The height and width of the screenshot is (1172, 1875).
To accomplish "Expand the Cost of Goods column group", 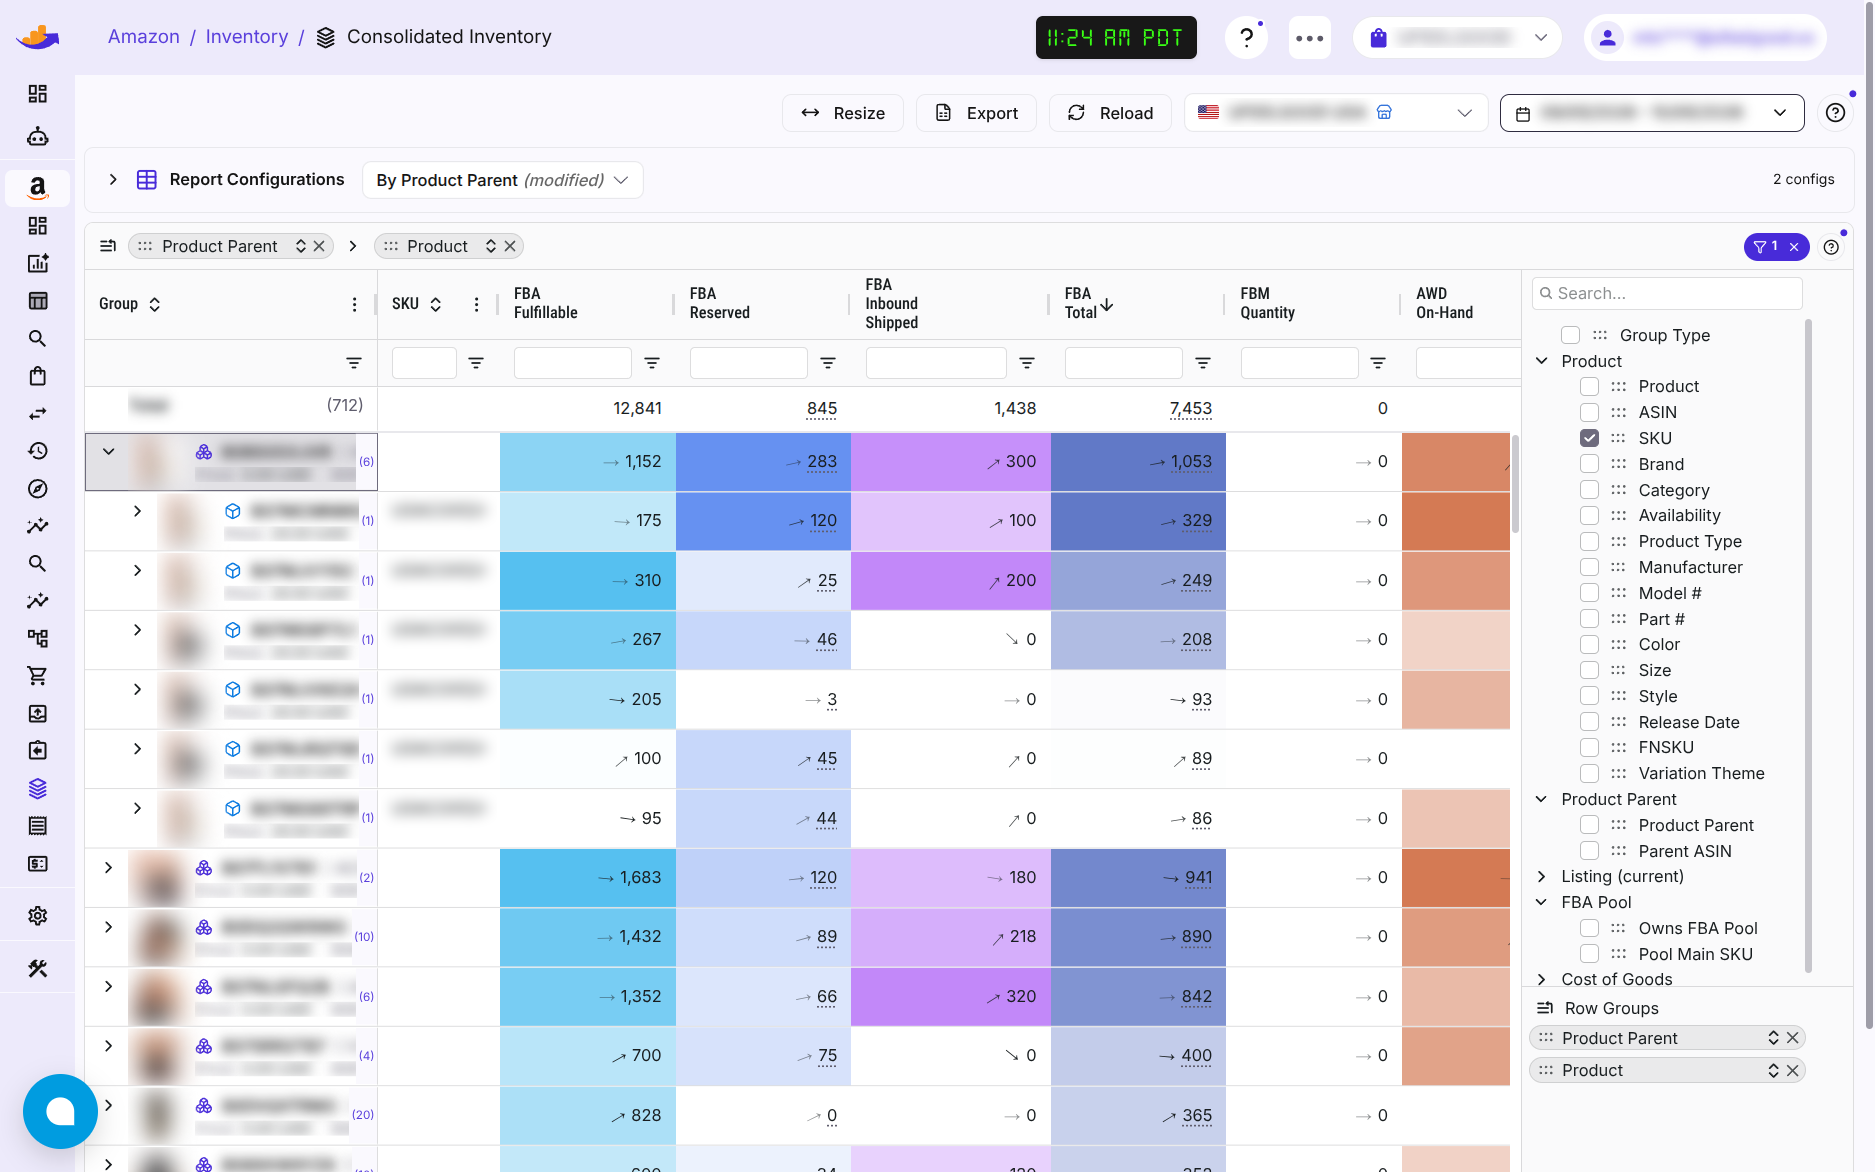I will coord(1541,979).
